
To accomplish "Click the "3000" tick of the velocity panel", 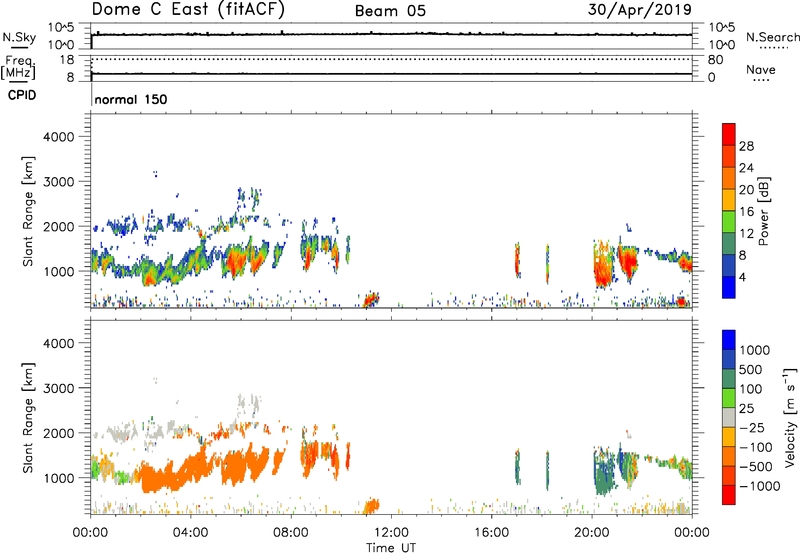I will (x=59, y=388).
